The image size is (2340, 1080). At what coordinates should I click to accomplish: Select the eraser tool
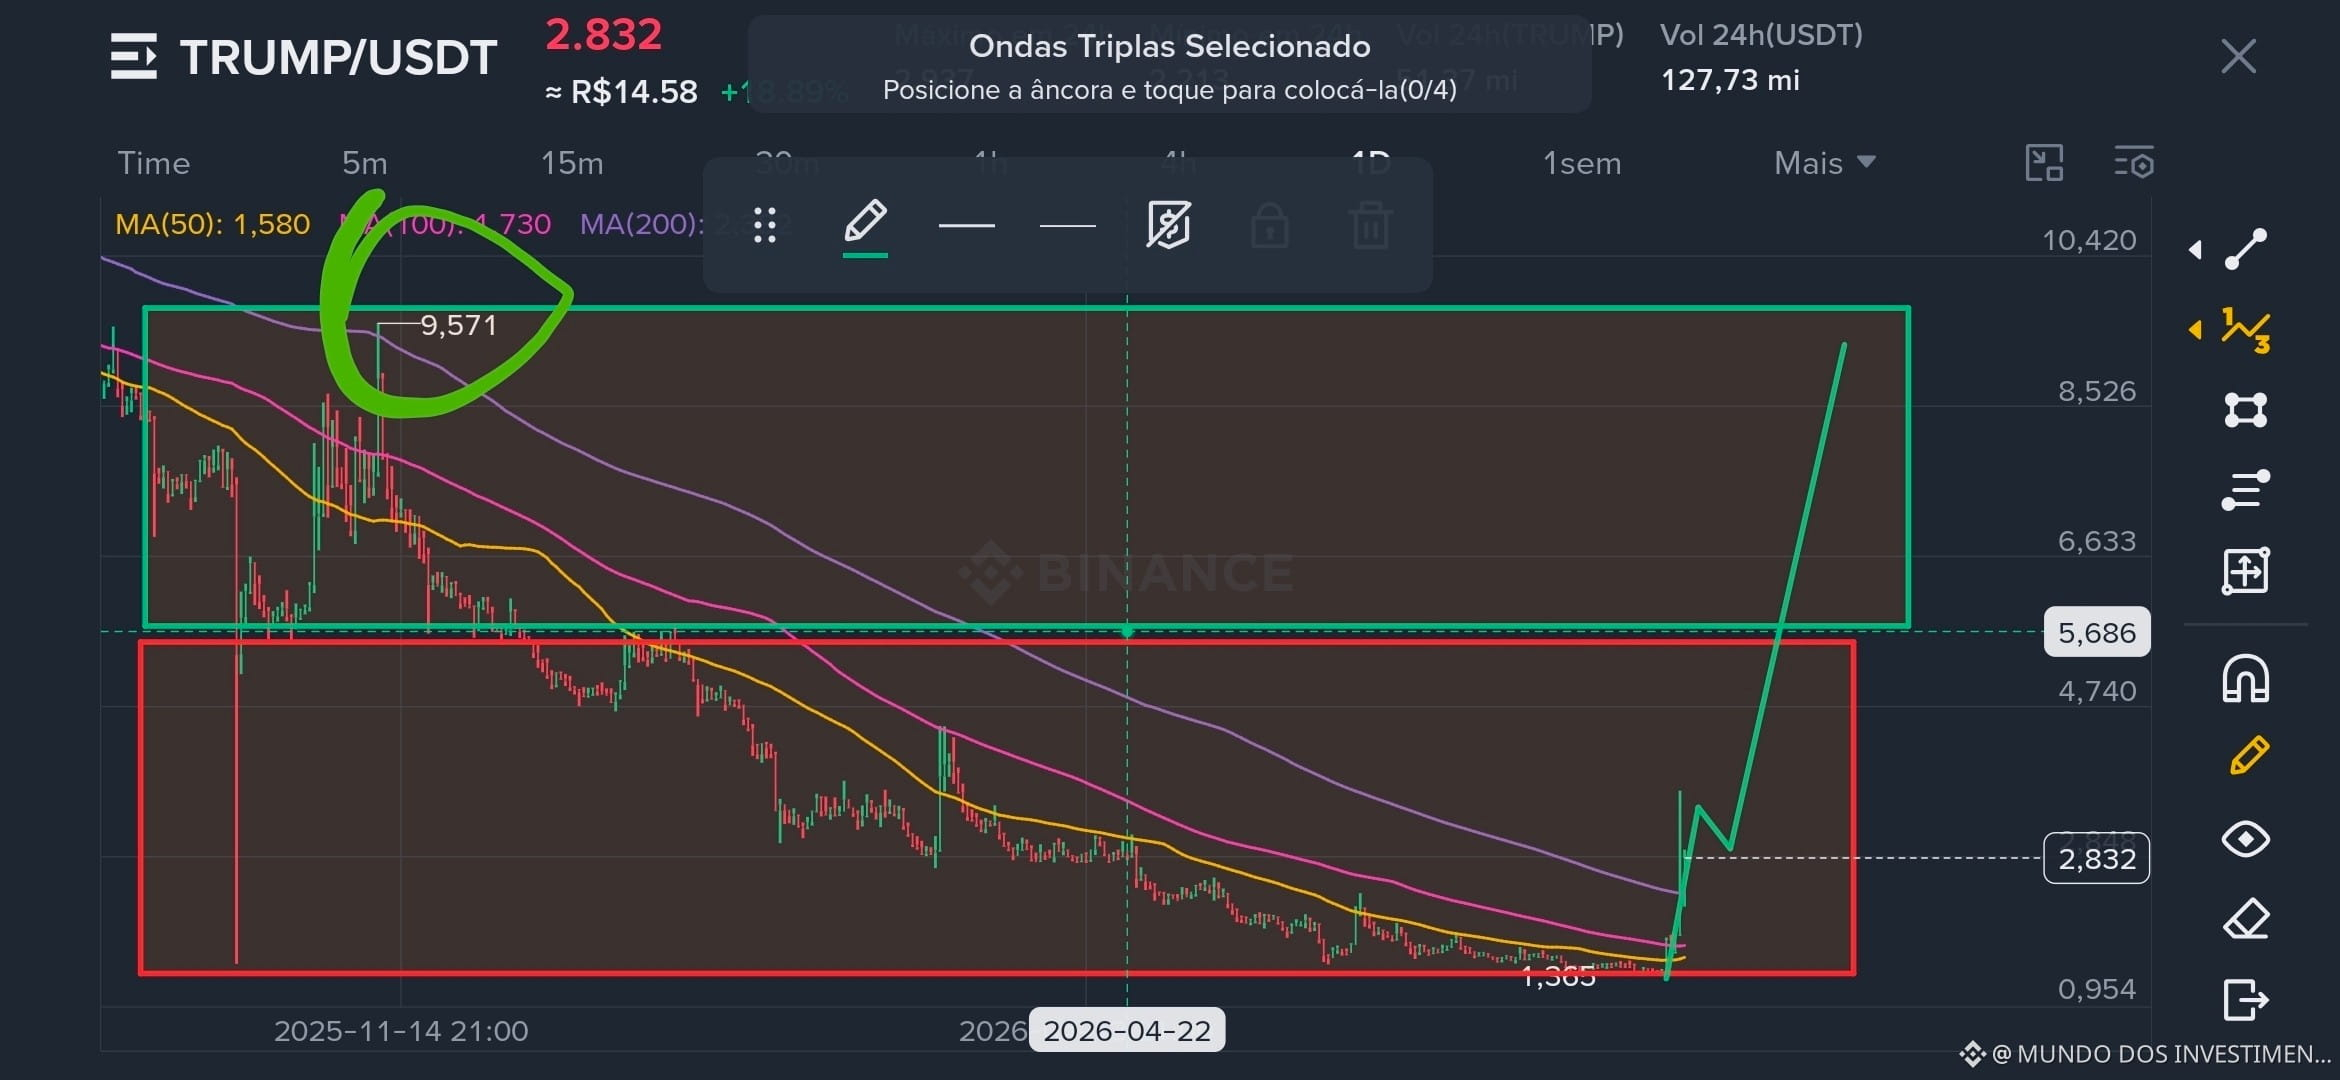(x=2246, y=919)
